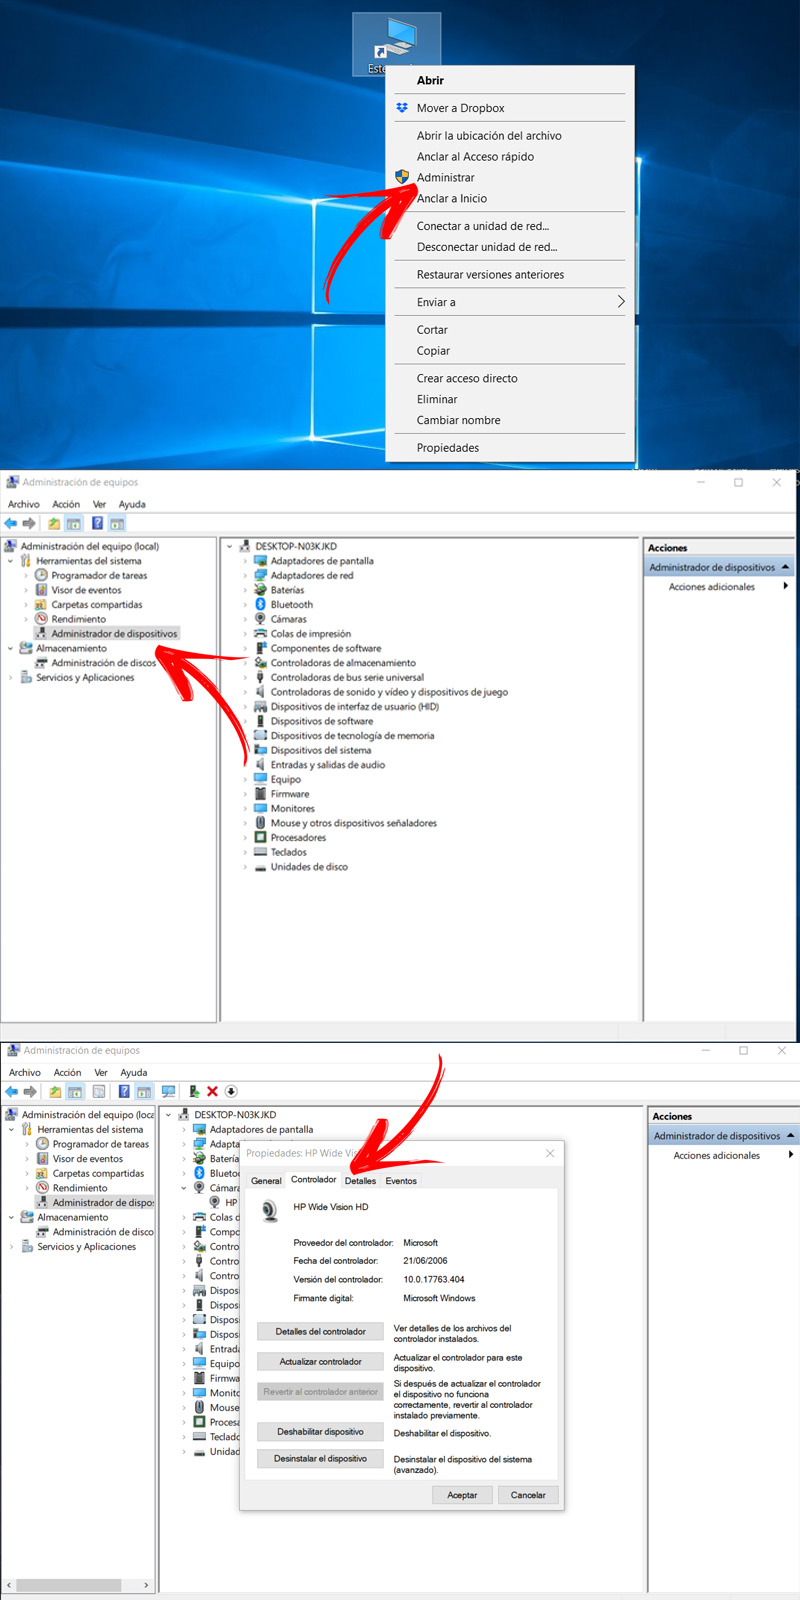800x1600 pixels.
Task: Click the printer icon of Colas de impresión
Action: [x=260, y=633]
